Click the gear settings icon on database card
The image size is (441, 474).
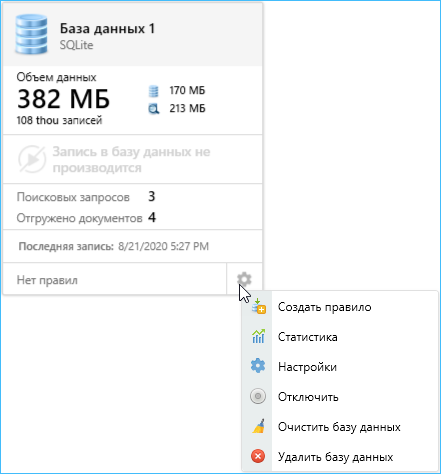pos(244,279)
